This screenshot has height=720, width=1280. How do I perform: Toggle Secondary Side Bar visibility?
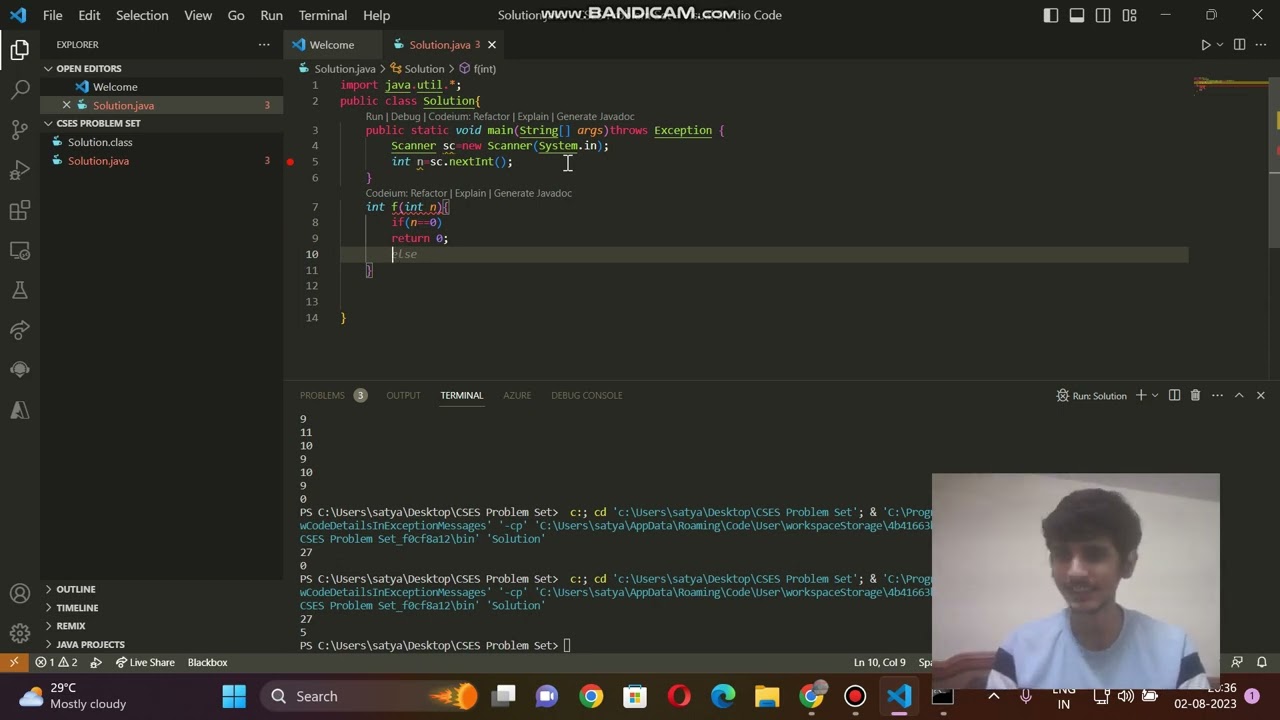[1103, 15]
